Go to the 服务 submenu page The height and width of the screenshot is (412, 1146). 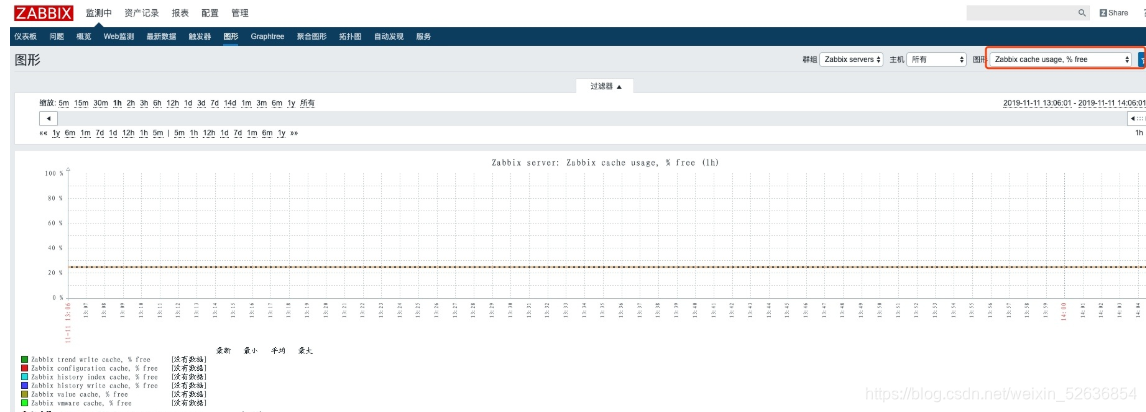(x=424, y=37)
